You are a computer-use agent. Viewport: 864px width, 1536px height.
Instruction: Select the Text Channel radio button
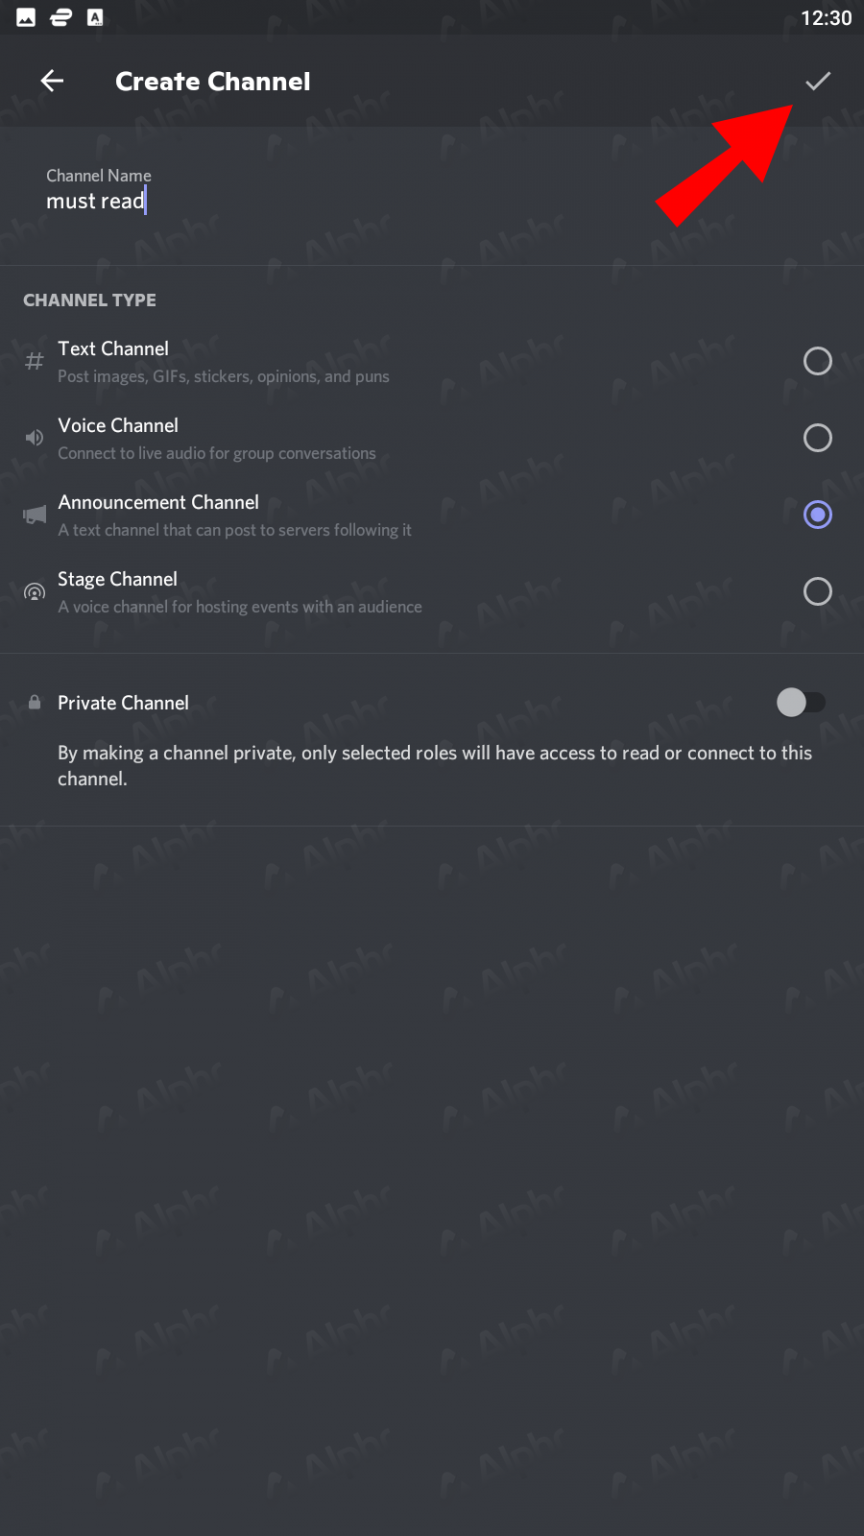817,361
